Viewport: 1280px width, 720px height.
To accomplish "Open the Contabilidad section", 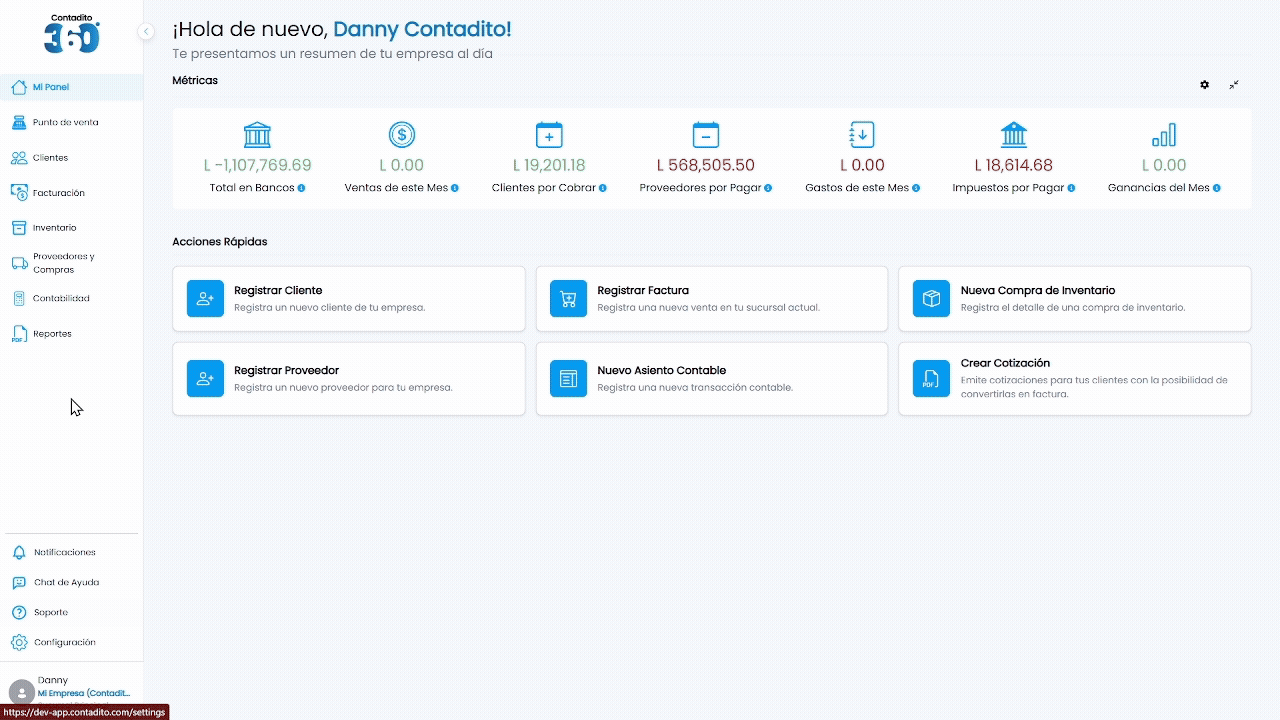I will coord(71,298).
